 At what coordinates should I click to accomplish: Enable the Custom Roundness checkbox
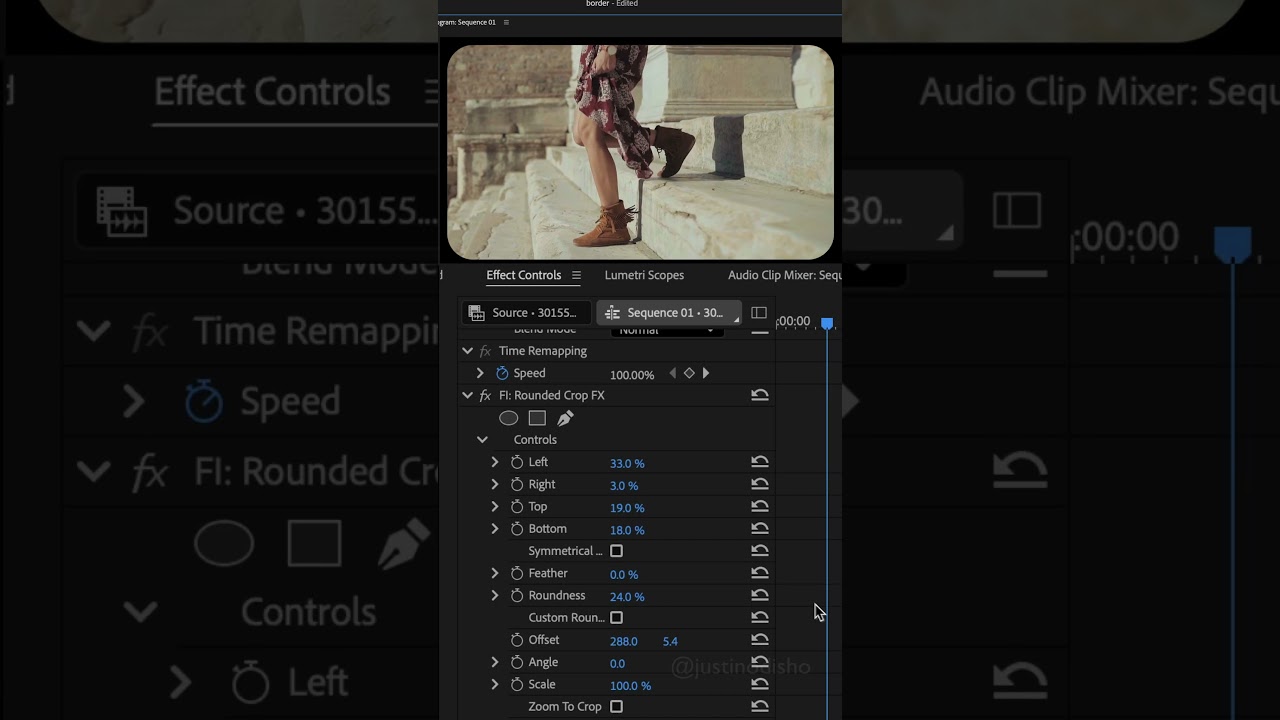pyautogui.click(x=616, y=617)
